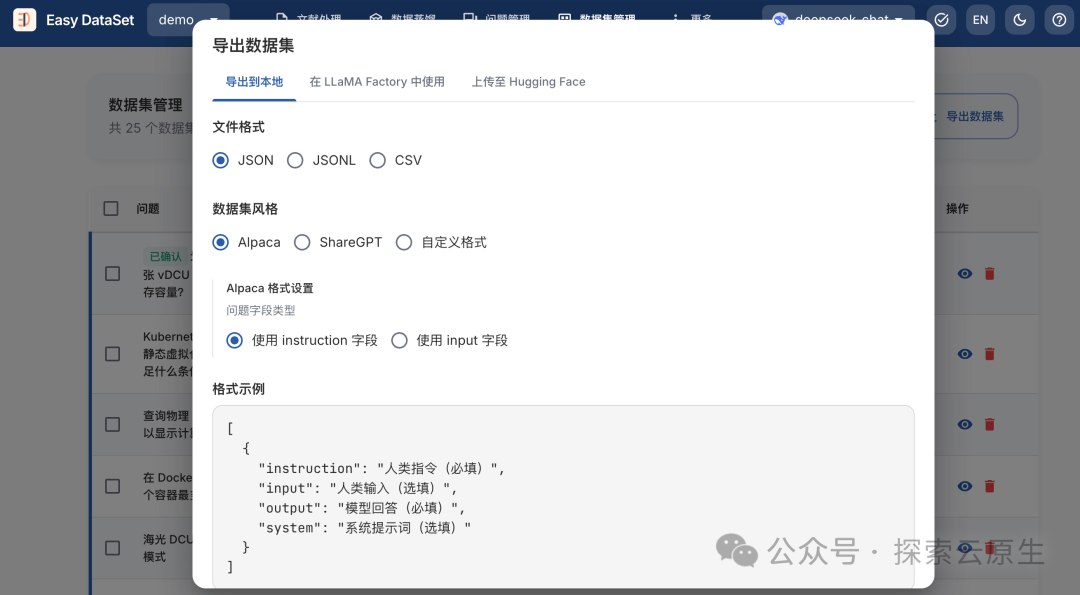
Task: Delete trash icon for 张 vDCU row
Action: (x=990, y=273)
